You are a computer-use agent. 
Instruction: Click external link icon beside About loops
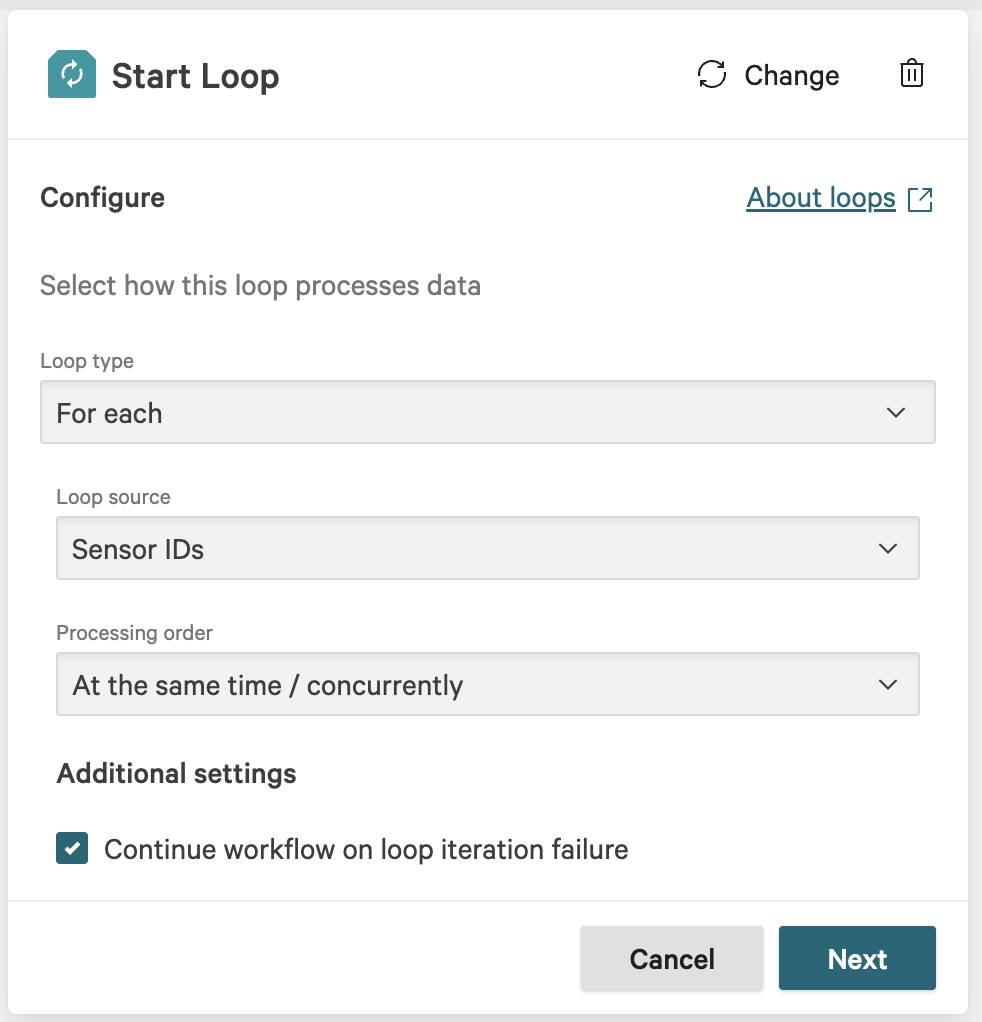click(x=920, y=199)
